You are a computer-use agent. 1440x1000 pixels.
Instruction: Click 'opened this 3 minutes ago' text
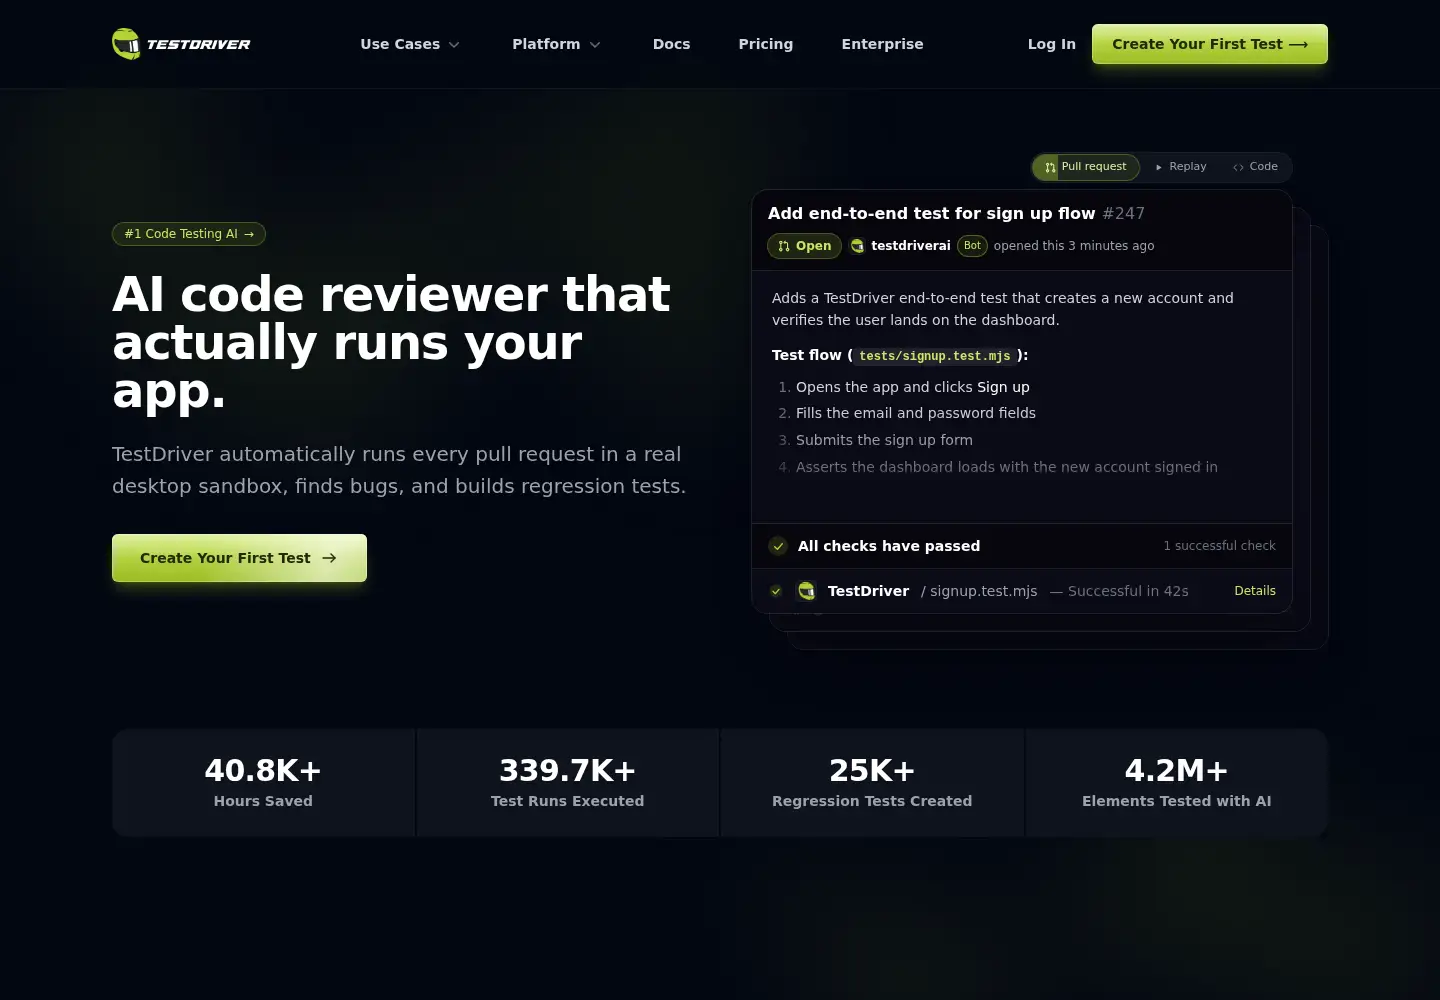point(1074,246)
